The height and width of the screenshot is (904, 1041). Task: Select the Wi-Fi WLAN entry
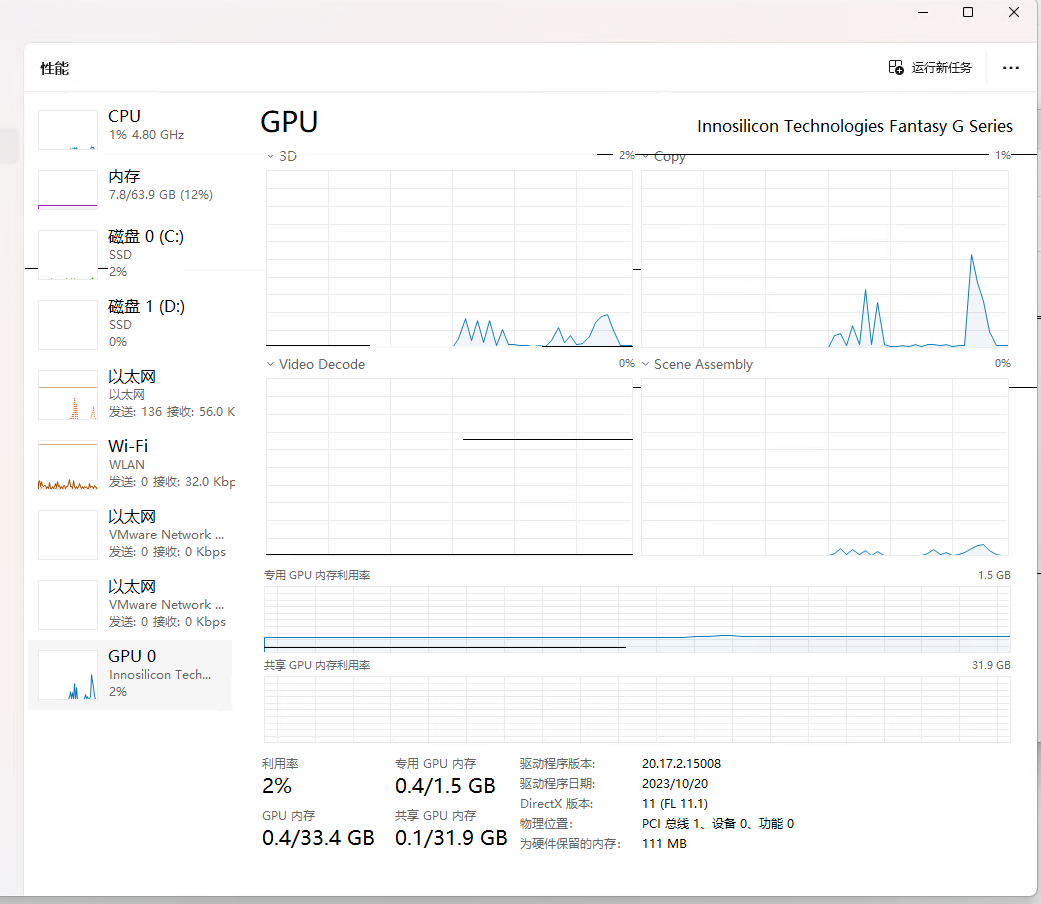click(130, 464)
